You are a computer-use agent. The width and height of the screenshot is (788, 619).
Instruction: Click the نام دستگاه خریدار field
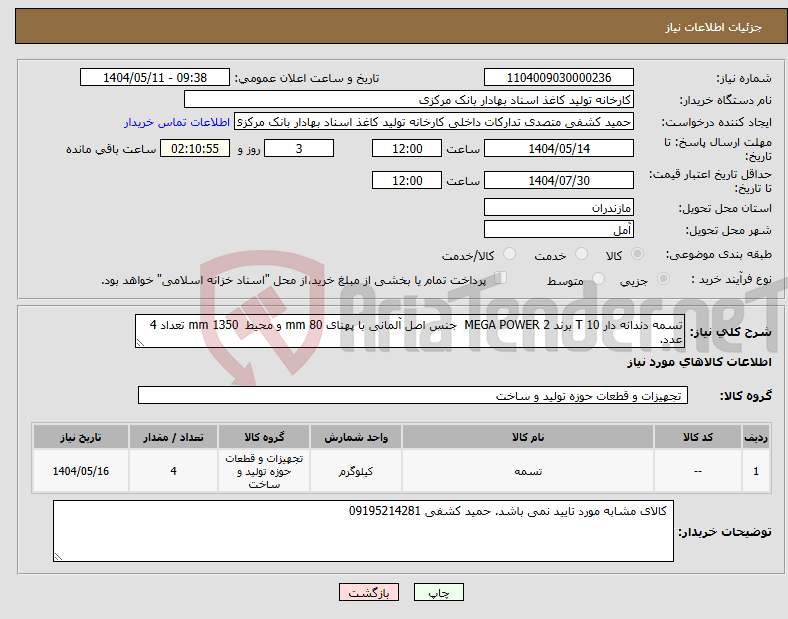(x=408, y=99)
